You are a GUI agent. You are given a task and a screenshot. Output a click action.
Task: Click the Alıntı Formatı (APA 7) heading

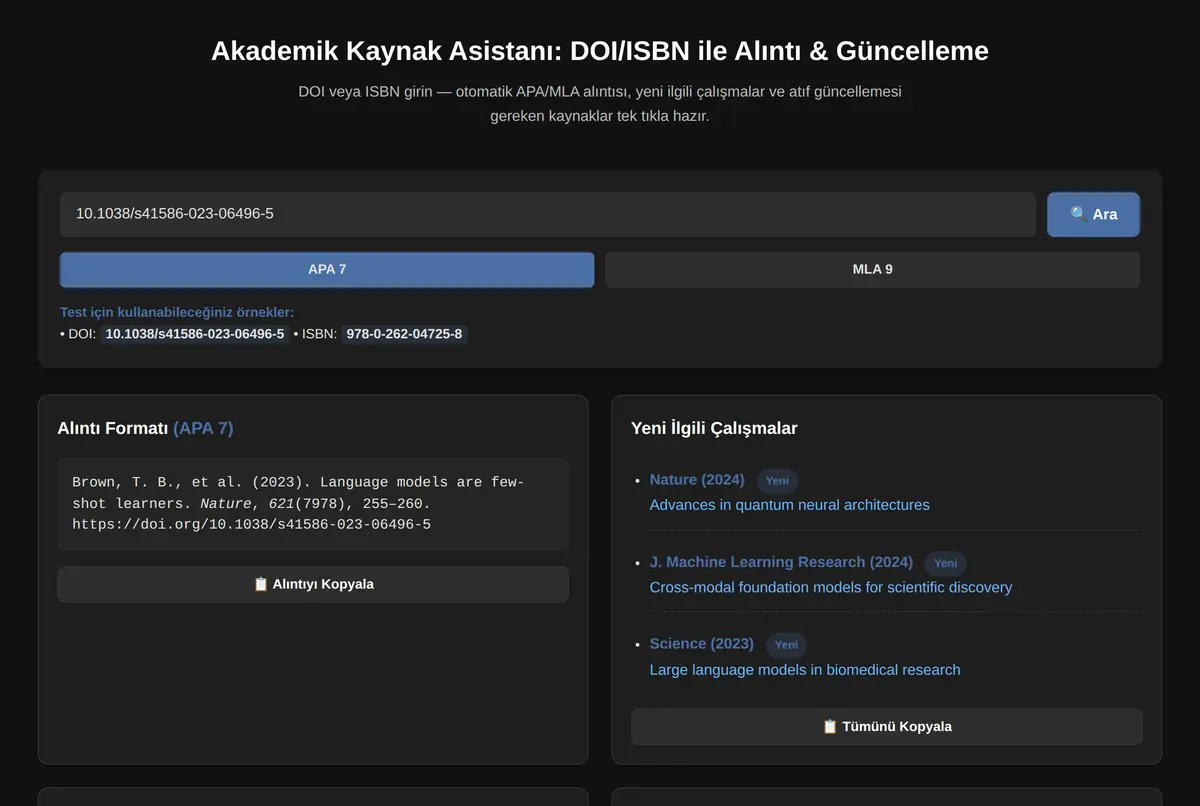tap(145, 428)
